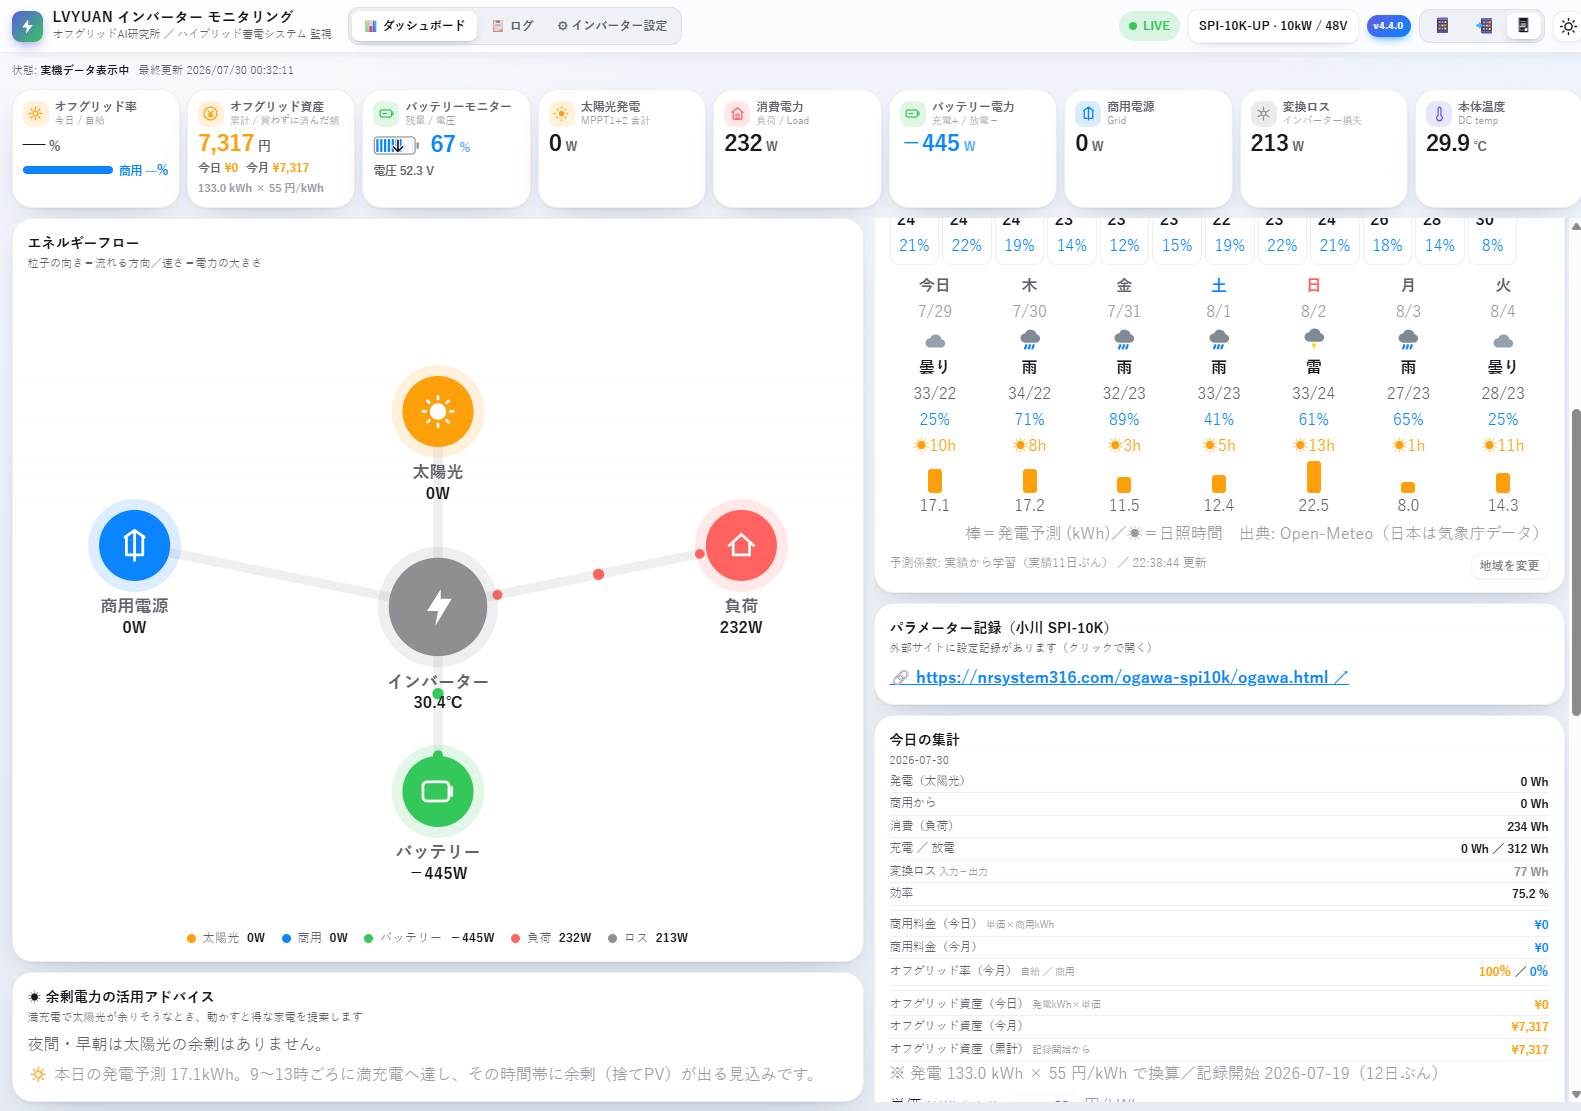Image resolution: width=1581 pixels, height=1111 pixels.
Task: Click the red 負荷 house node
Action: 741,545
